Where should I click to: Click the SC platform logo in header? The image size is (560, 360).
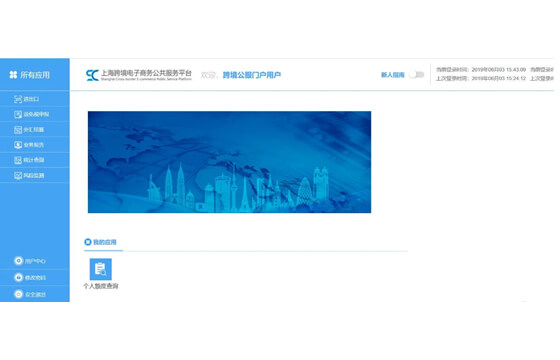point(92,75)
